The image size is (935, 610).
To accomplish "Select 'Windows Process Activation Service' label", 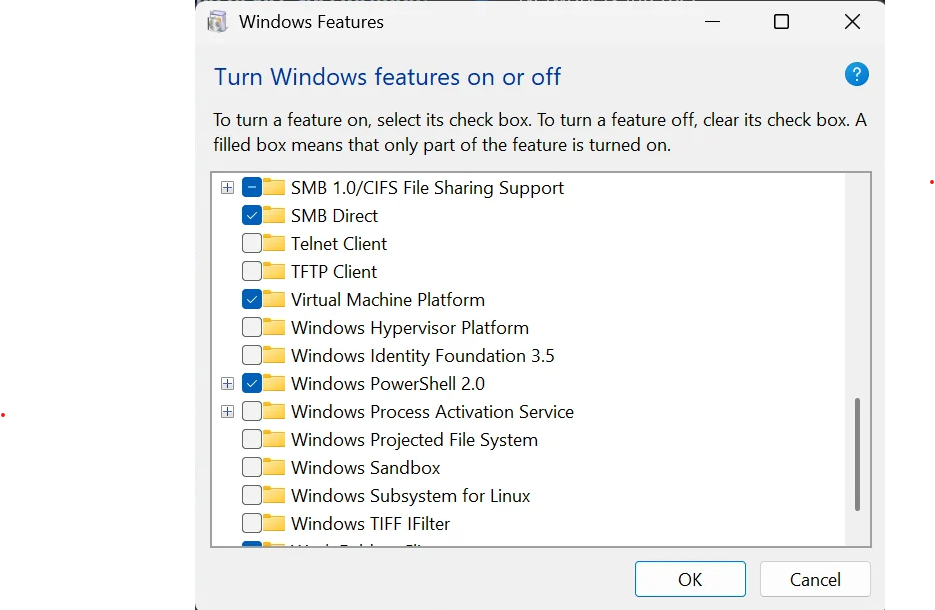I will click(x=432, y=412).
